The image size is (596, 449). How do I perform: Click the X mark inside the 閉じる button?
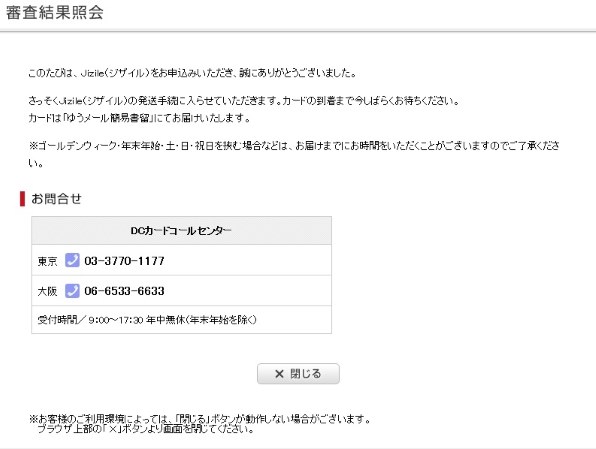tap(279, 374)
